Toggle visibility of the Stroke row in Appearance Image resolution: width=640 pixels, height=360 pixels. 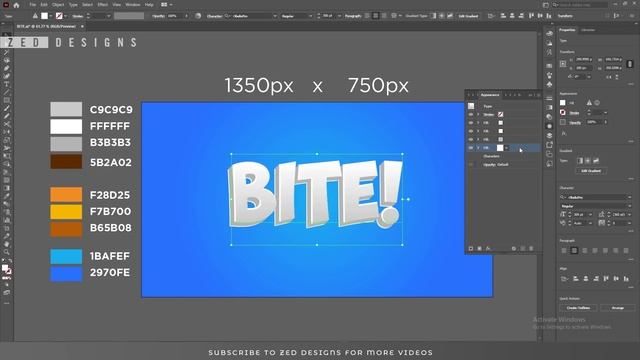(x=471, y=115)
